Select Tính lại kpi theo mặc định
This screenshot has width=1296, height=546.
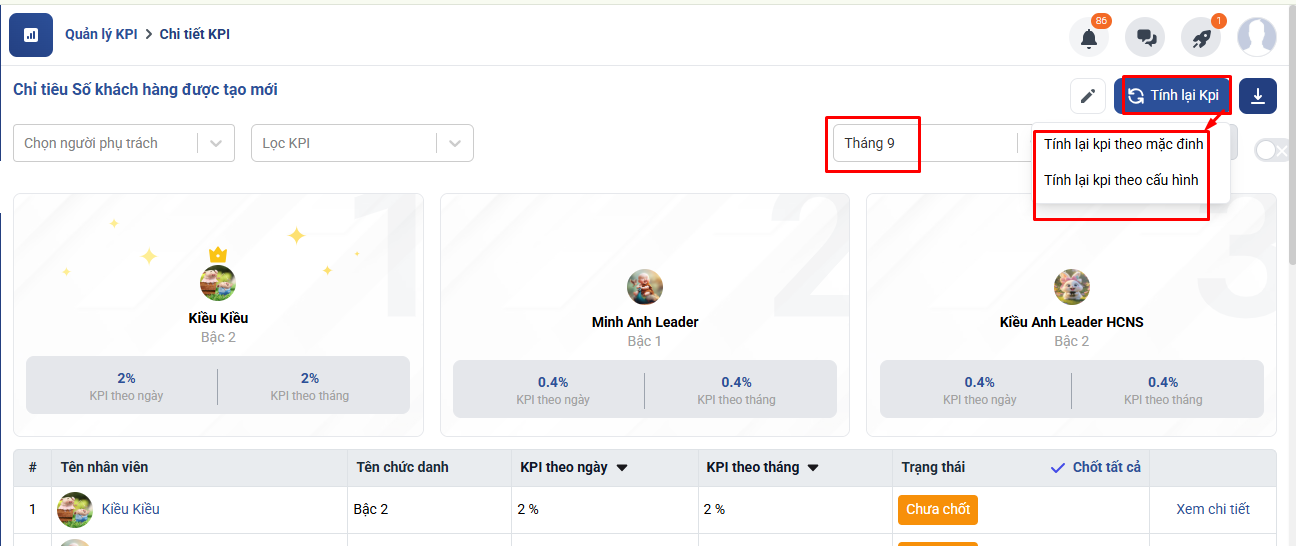coord(1123,144)
